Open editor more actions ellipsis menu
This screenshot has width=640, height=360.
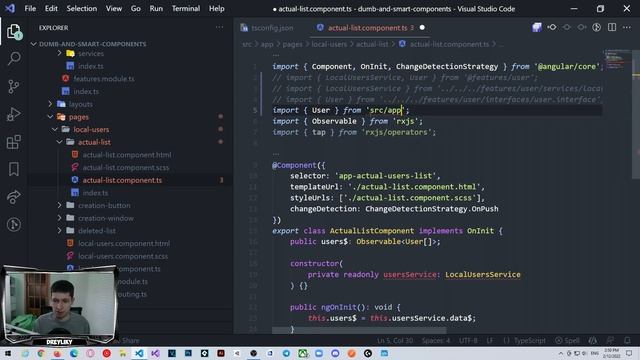coord(627,27)
